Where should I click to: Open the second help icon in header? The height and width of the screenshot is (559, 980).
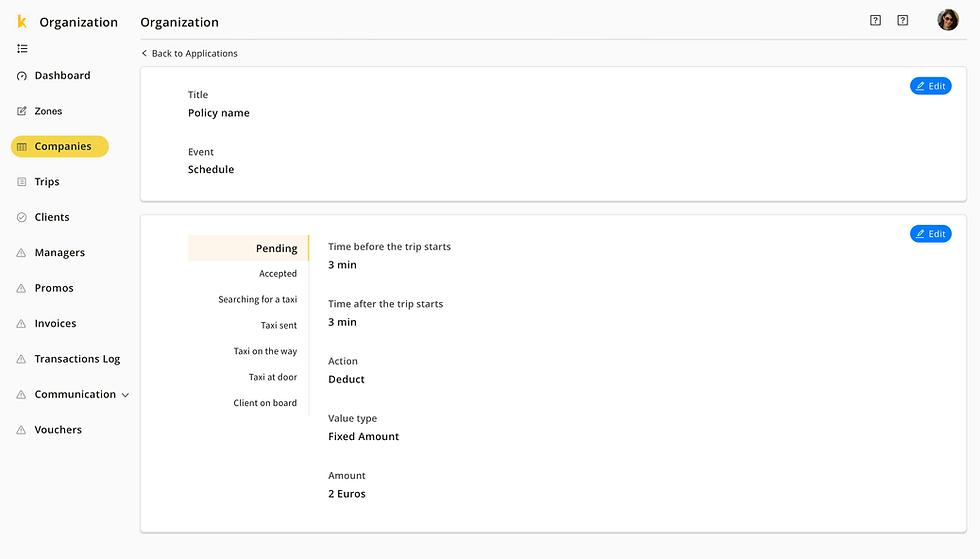[903, 20]
